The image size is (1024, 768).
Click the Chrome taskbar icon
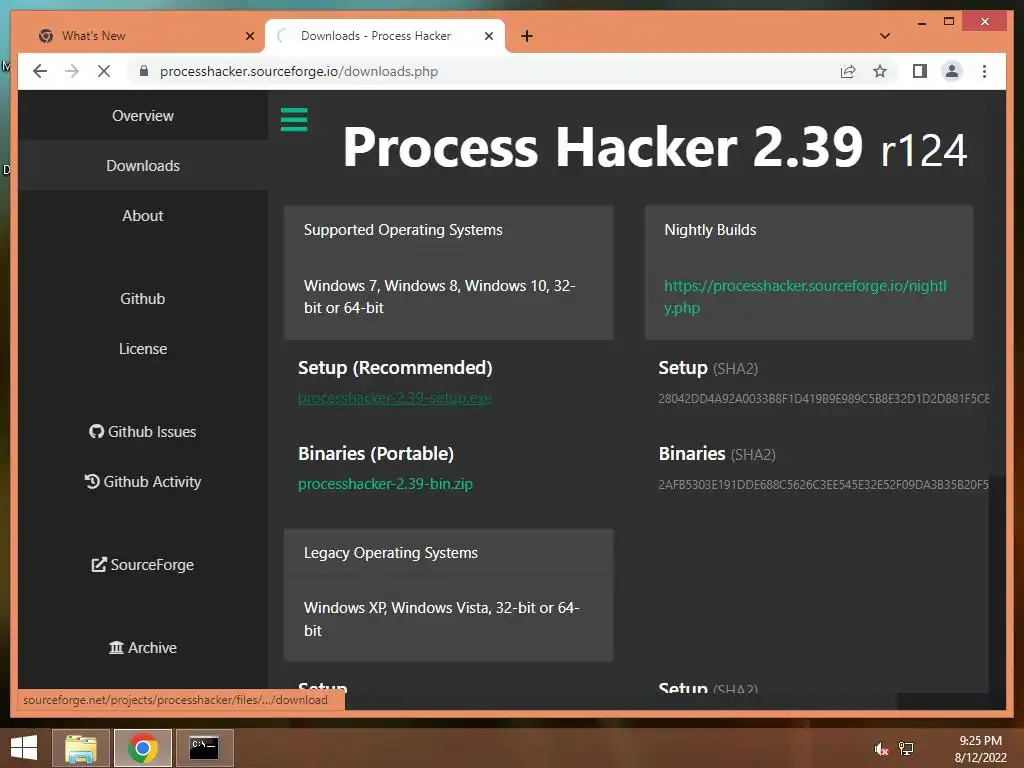[x=142, y=748]
